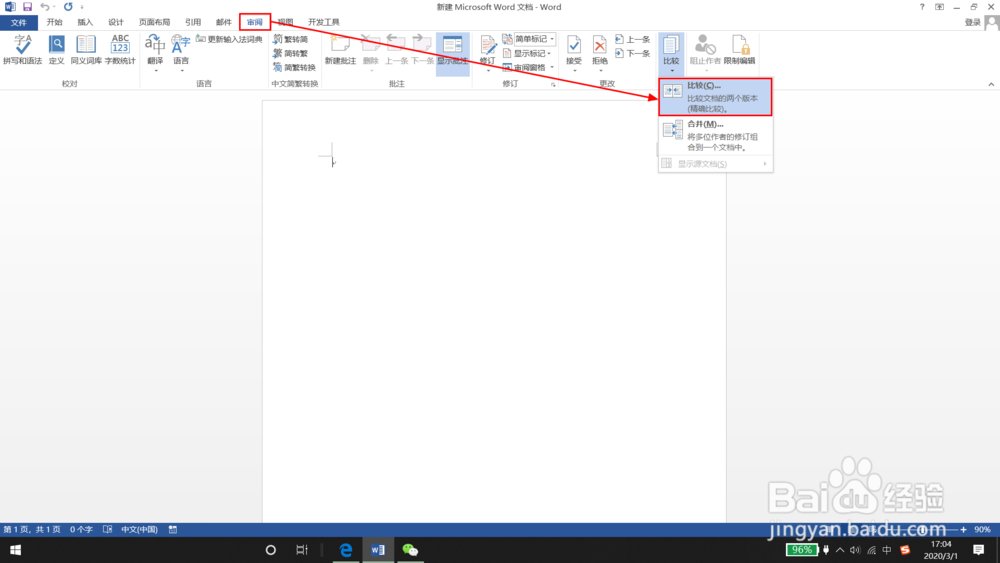Collapse the ribbon with the chevron
1000x563 pixels.
[991, 84]
